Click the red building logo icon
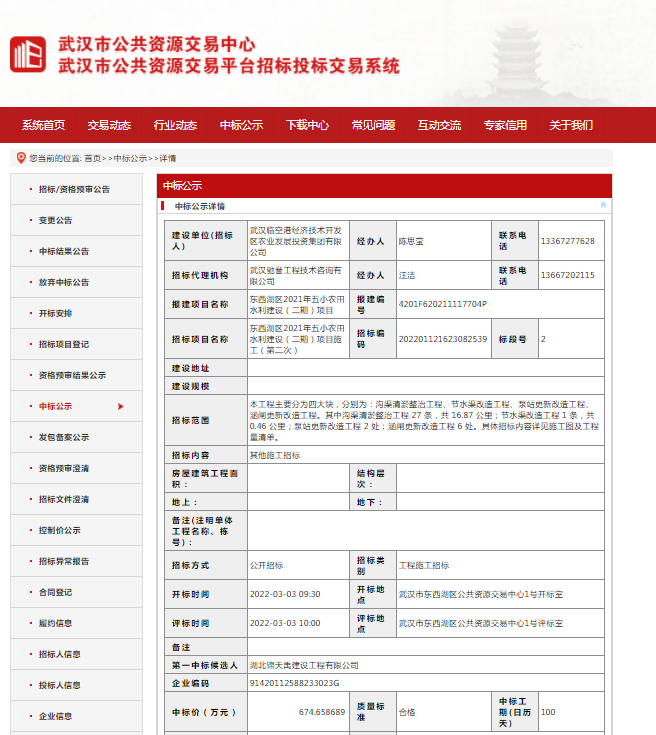Image resolution: width=656 pixels, height=735 pixels. [x=28, y=55]
